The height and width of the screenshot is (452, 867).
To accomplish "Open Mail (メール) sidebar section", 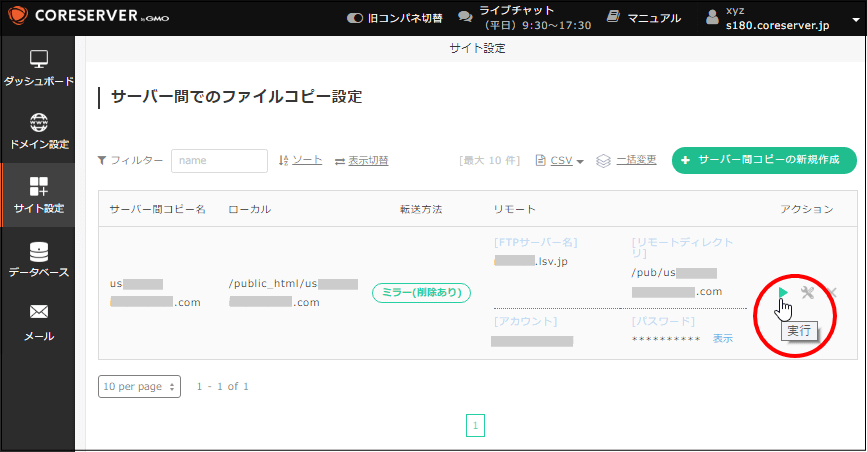I will click(38, 323).
